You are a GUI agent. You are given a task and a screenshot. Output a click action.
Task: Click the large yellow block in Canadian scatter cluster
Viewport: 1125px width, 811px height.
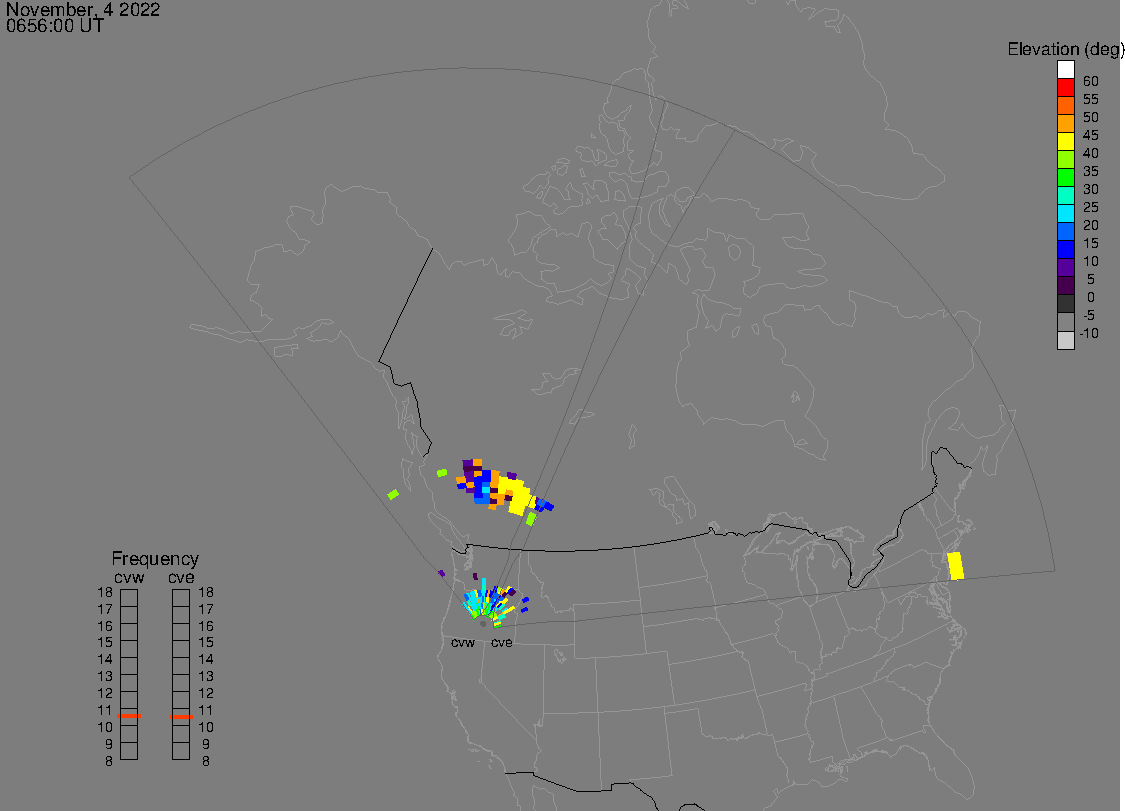(x=516, y=494)
